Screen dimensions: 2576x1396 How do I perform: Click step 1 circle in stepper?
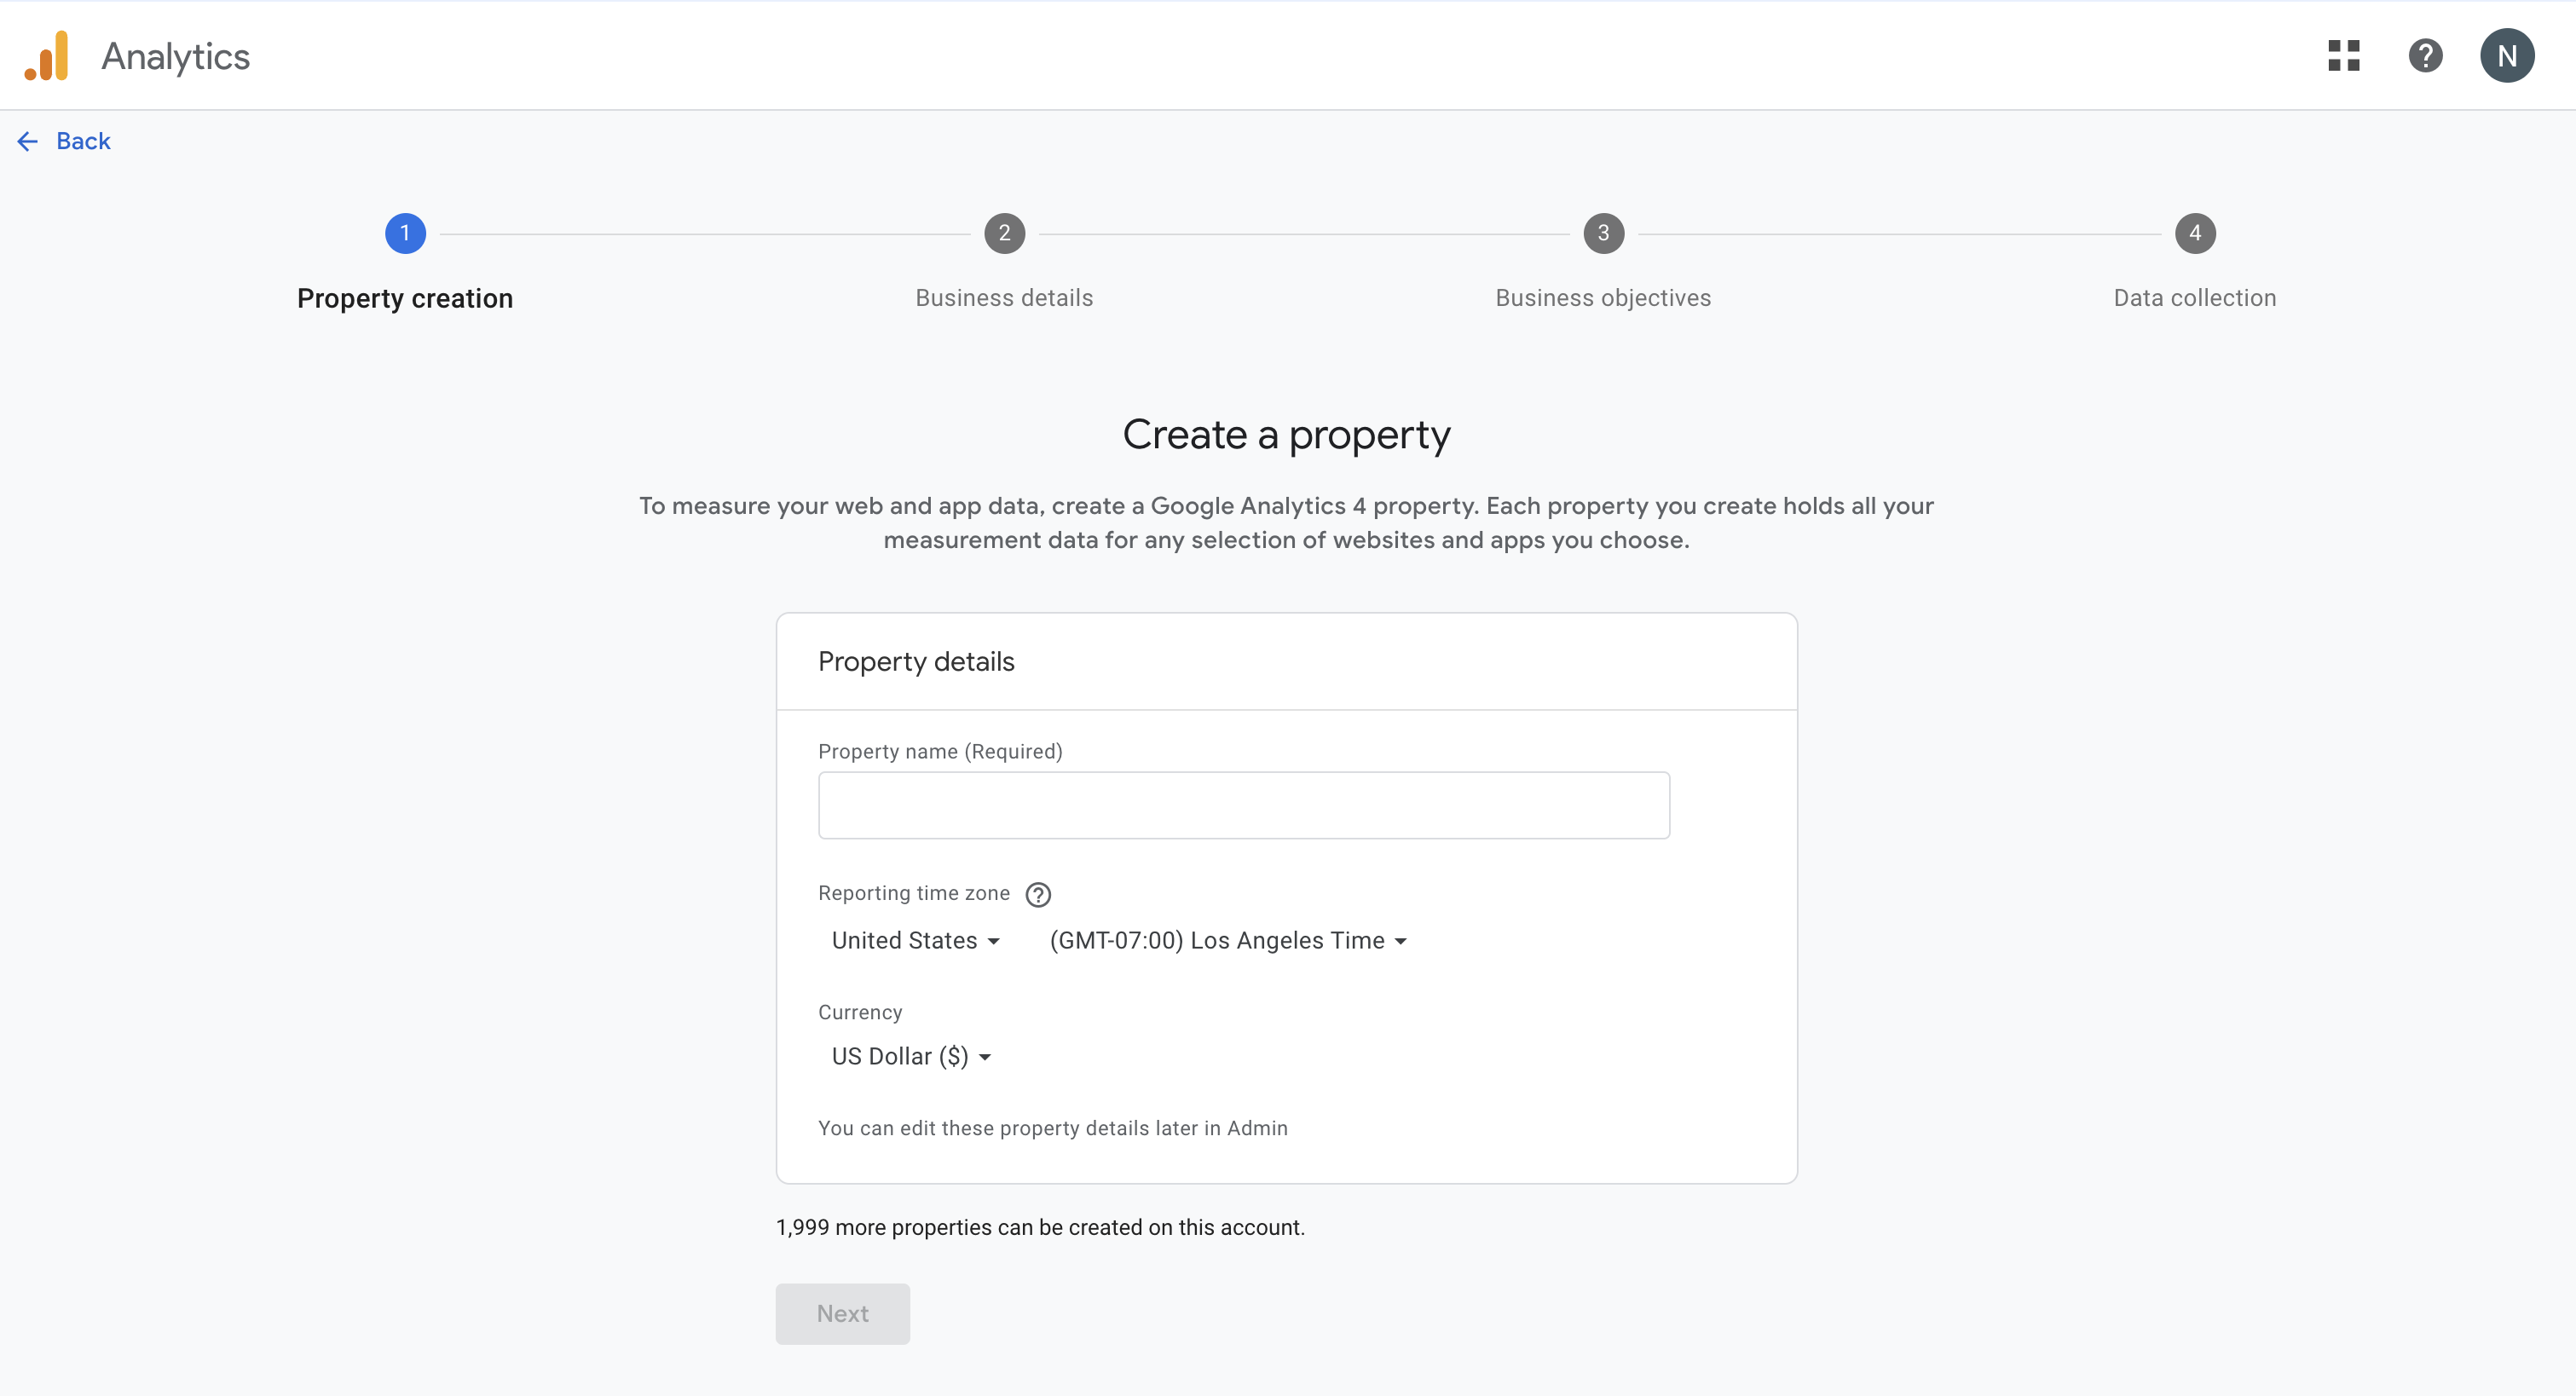405,234
